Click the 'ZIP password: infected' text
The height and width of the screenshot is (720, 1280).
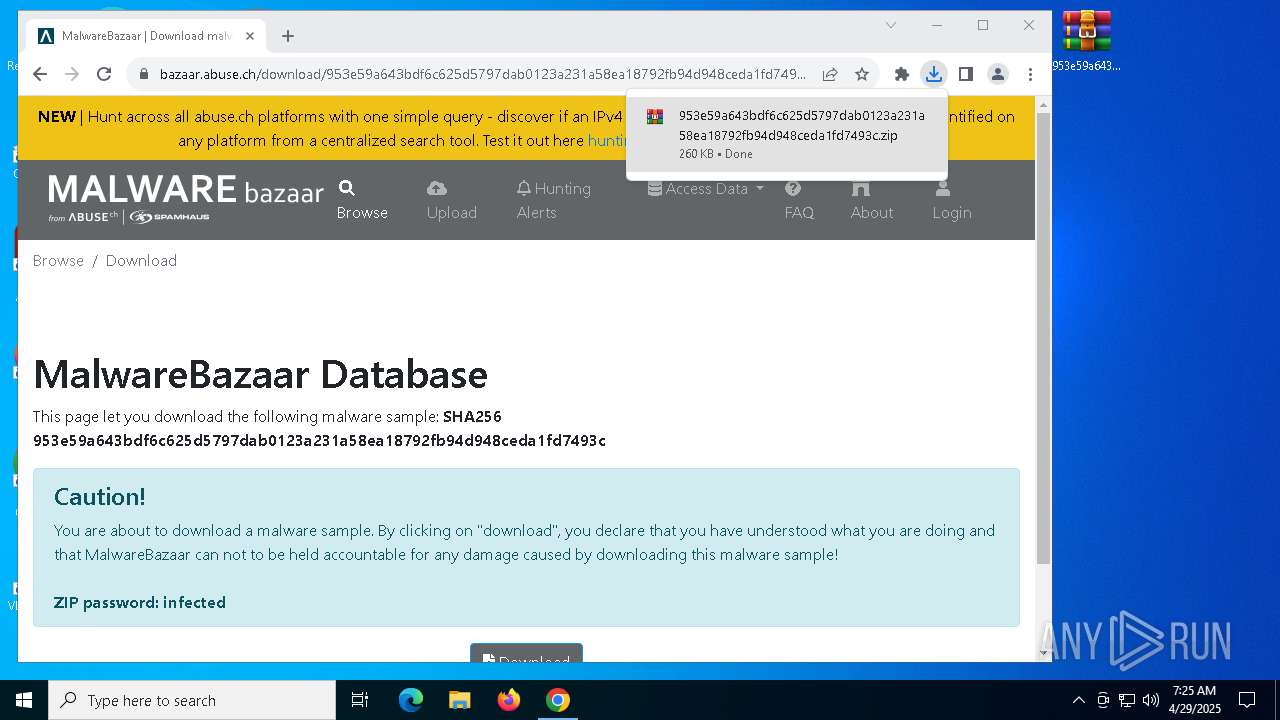(139, 602)
